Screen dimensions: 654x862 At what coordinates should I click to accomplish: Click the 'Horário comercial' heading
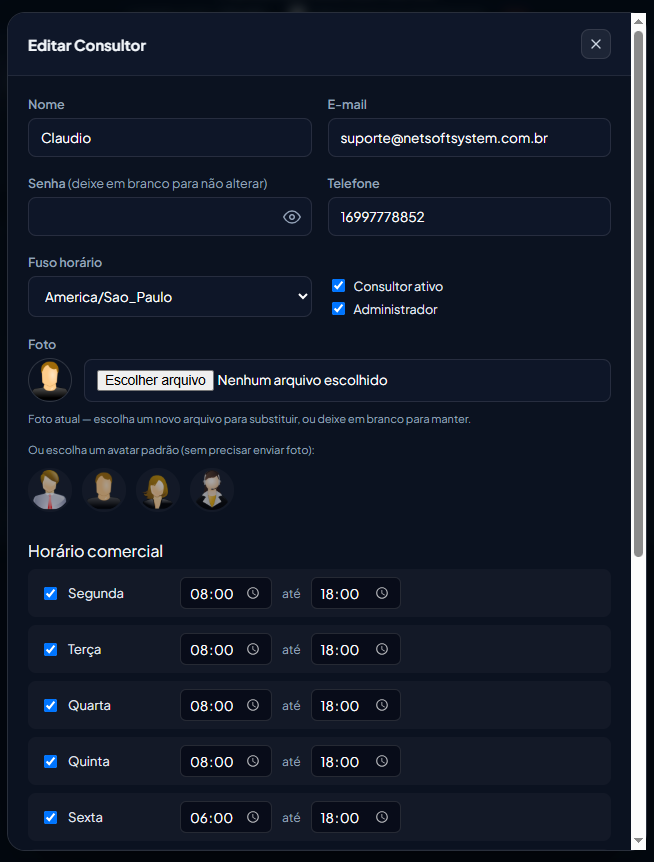coord(96,551)
